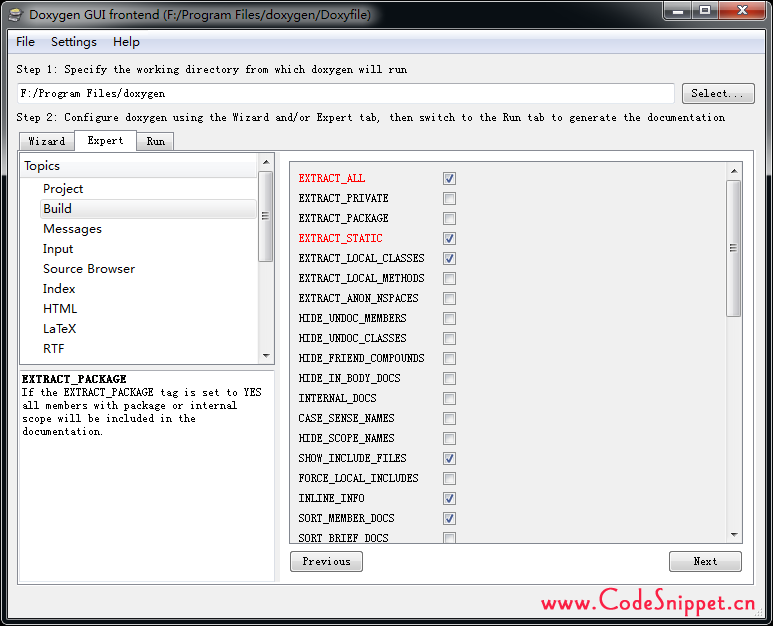
Task: Enable CASE_SENSE_NAMES checkbox
Action: pos(449,418)
